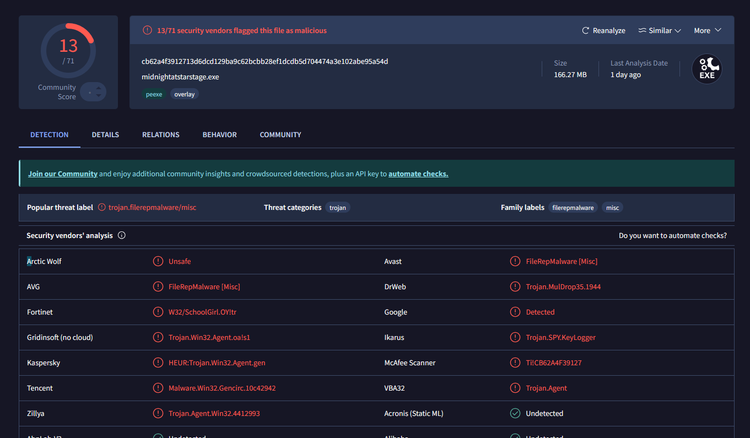
Task: Expand the More dropdown chevron
Action: (718, 30)
